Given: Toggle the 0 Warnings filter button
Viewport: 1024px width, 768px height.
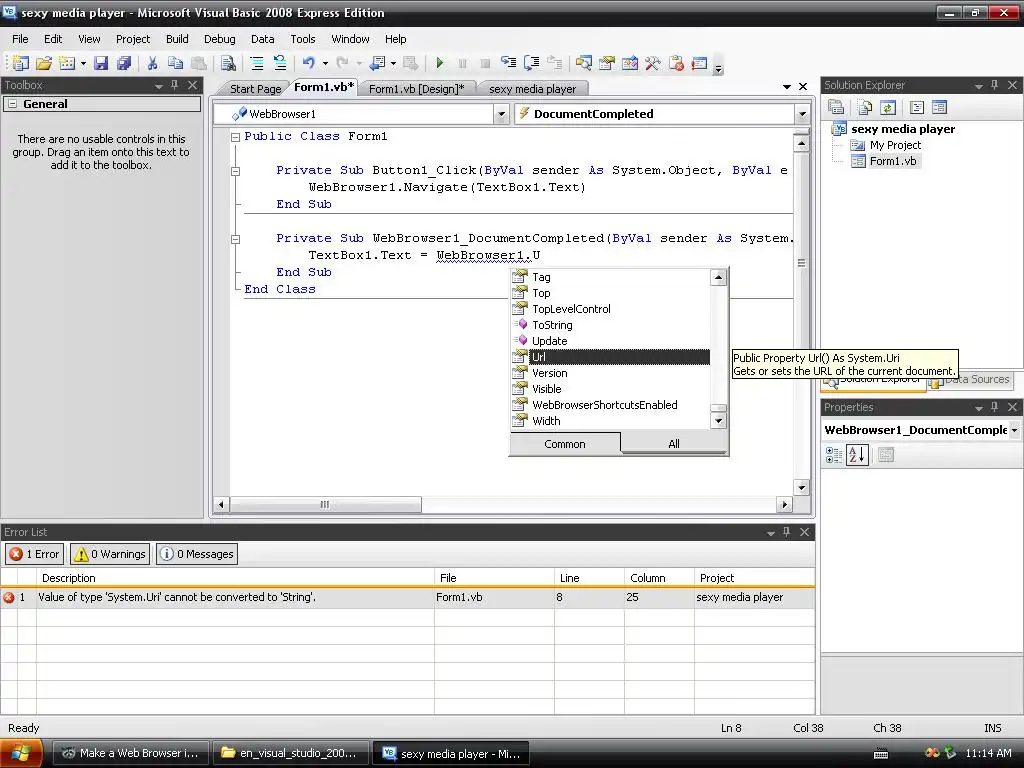Looking at the screenshot, I should [x=110, y=554].
